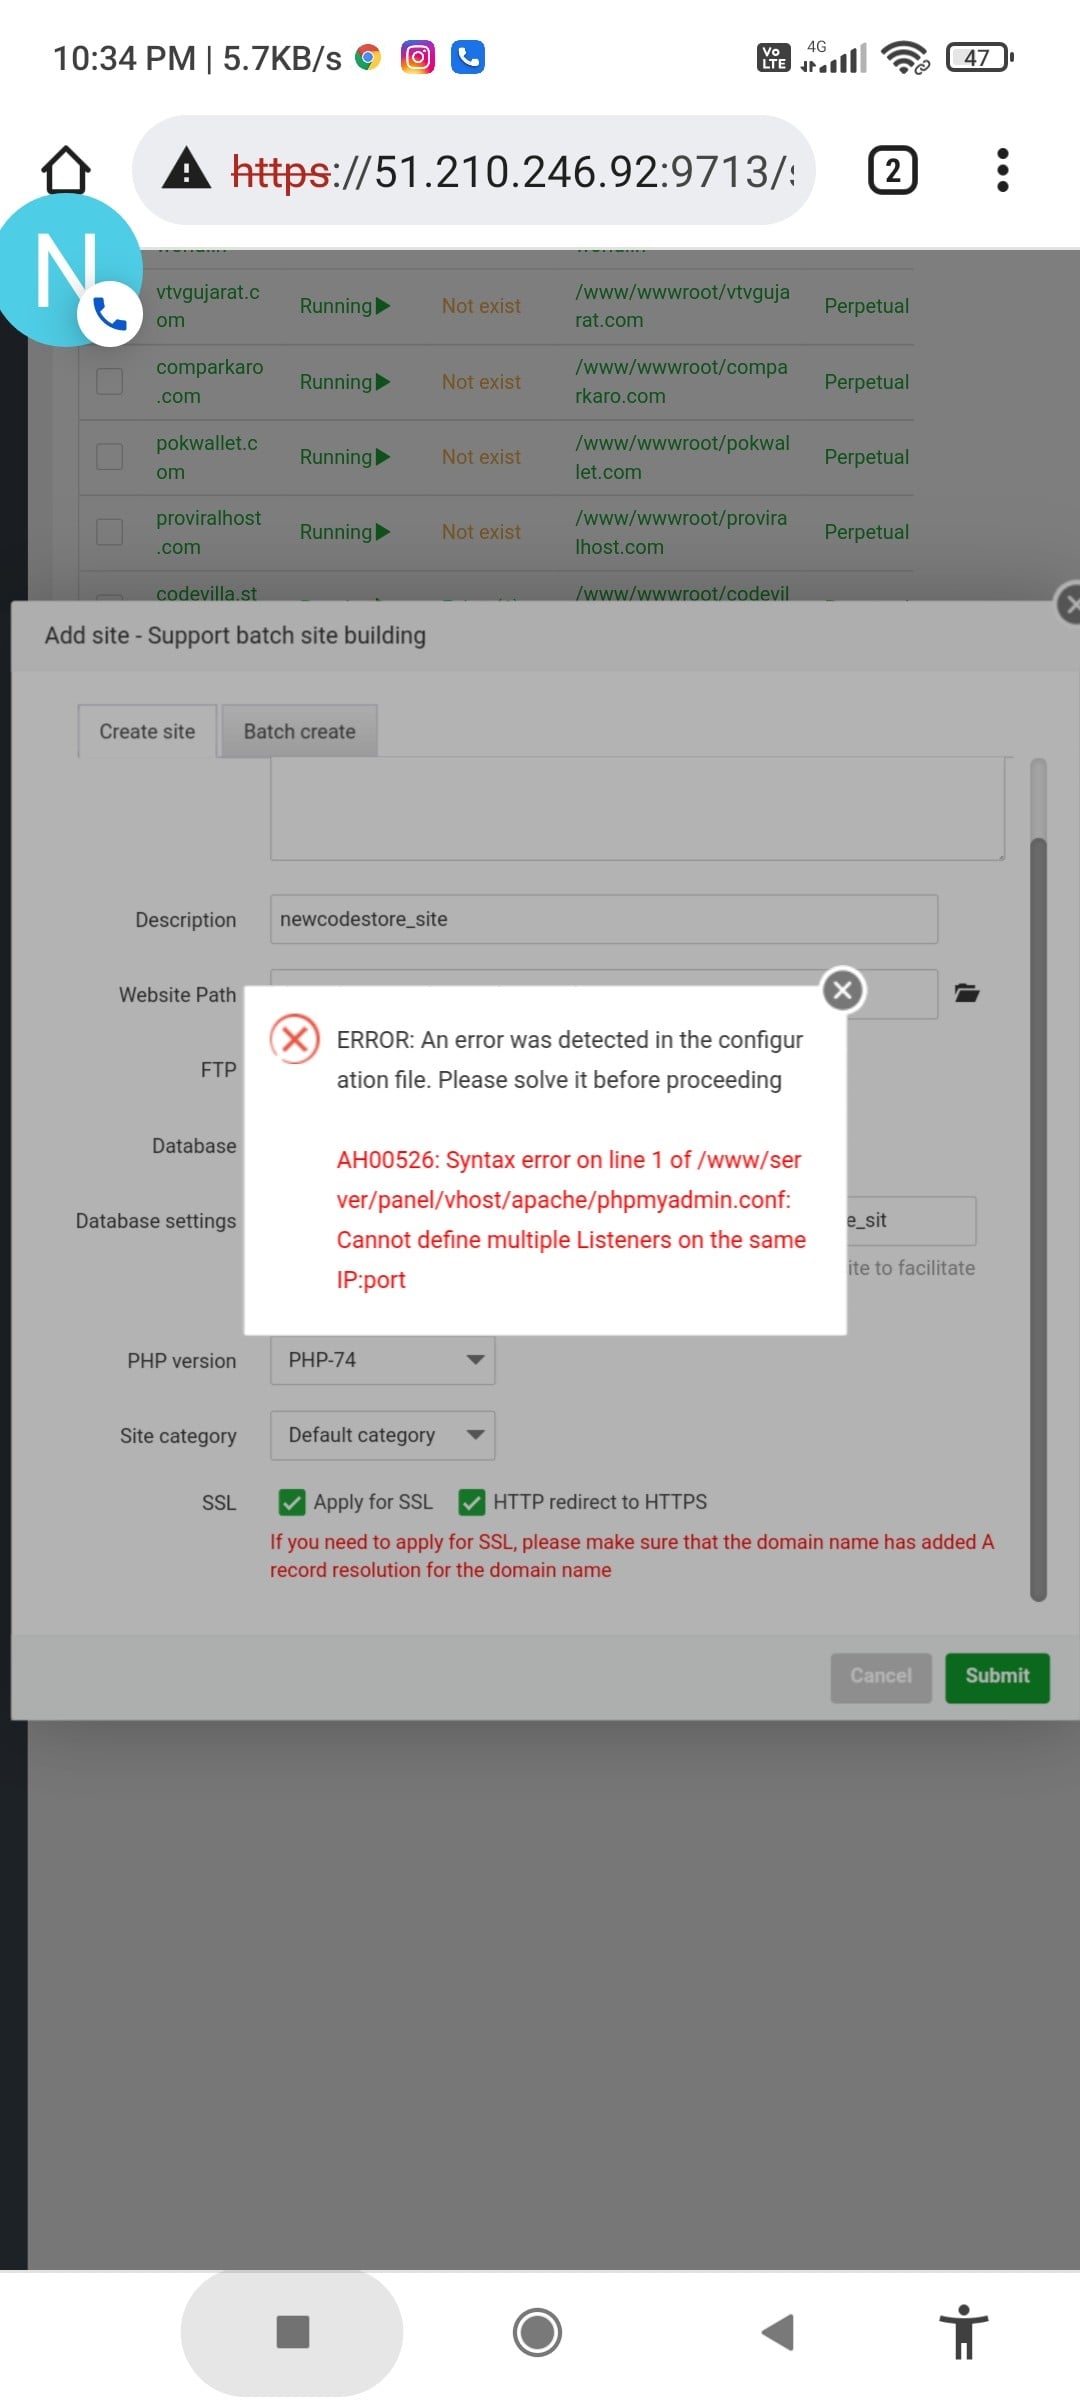Click path /www/wwwroot/proviralhost.com
Image resolution: width=1080 pixels, height=2400 pixels.
pyautogui.click(x=681, y=532)
